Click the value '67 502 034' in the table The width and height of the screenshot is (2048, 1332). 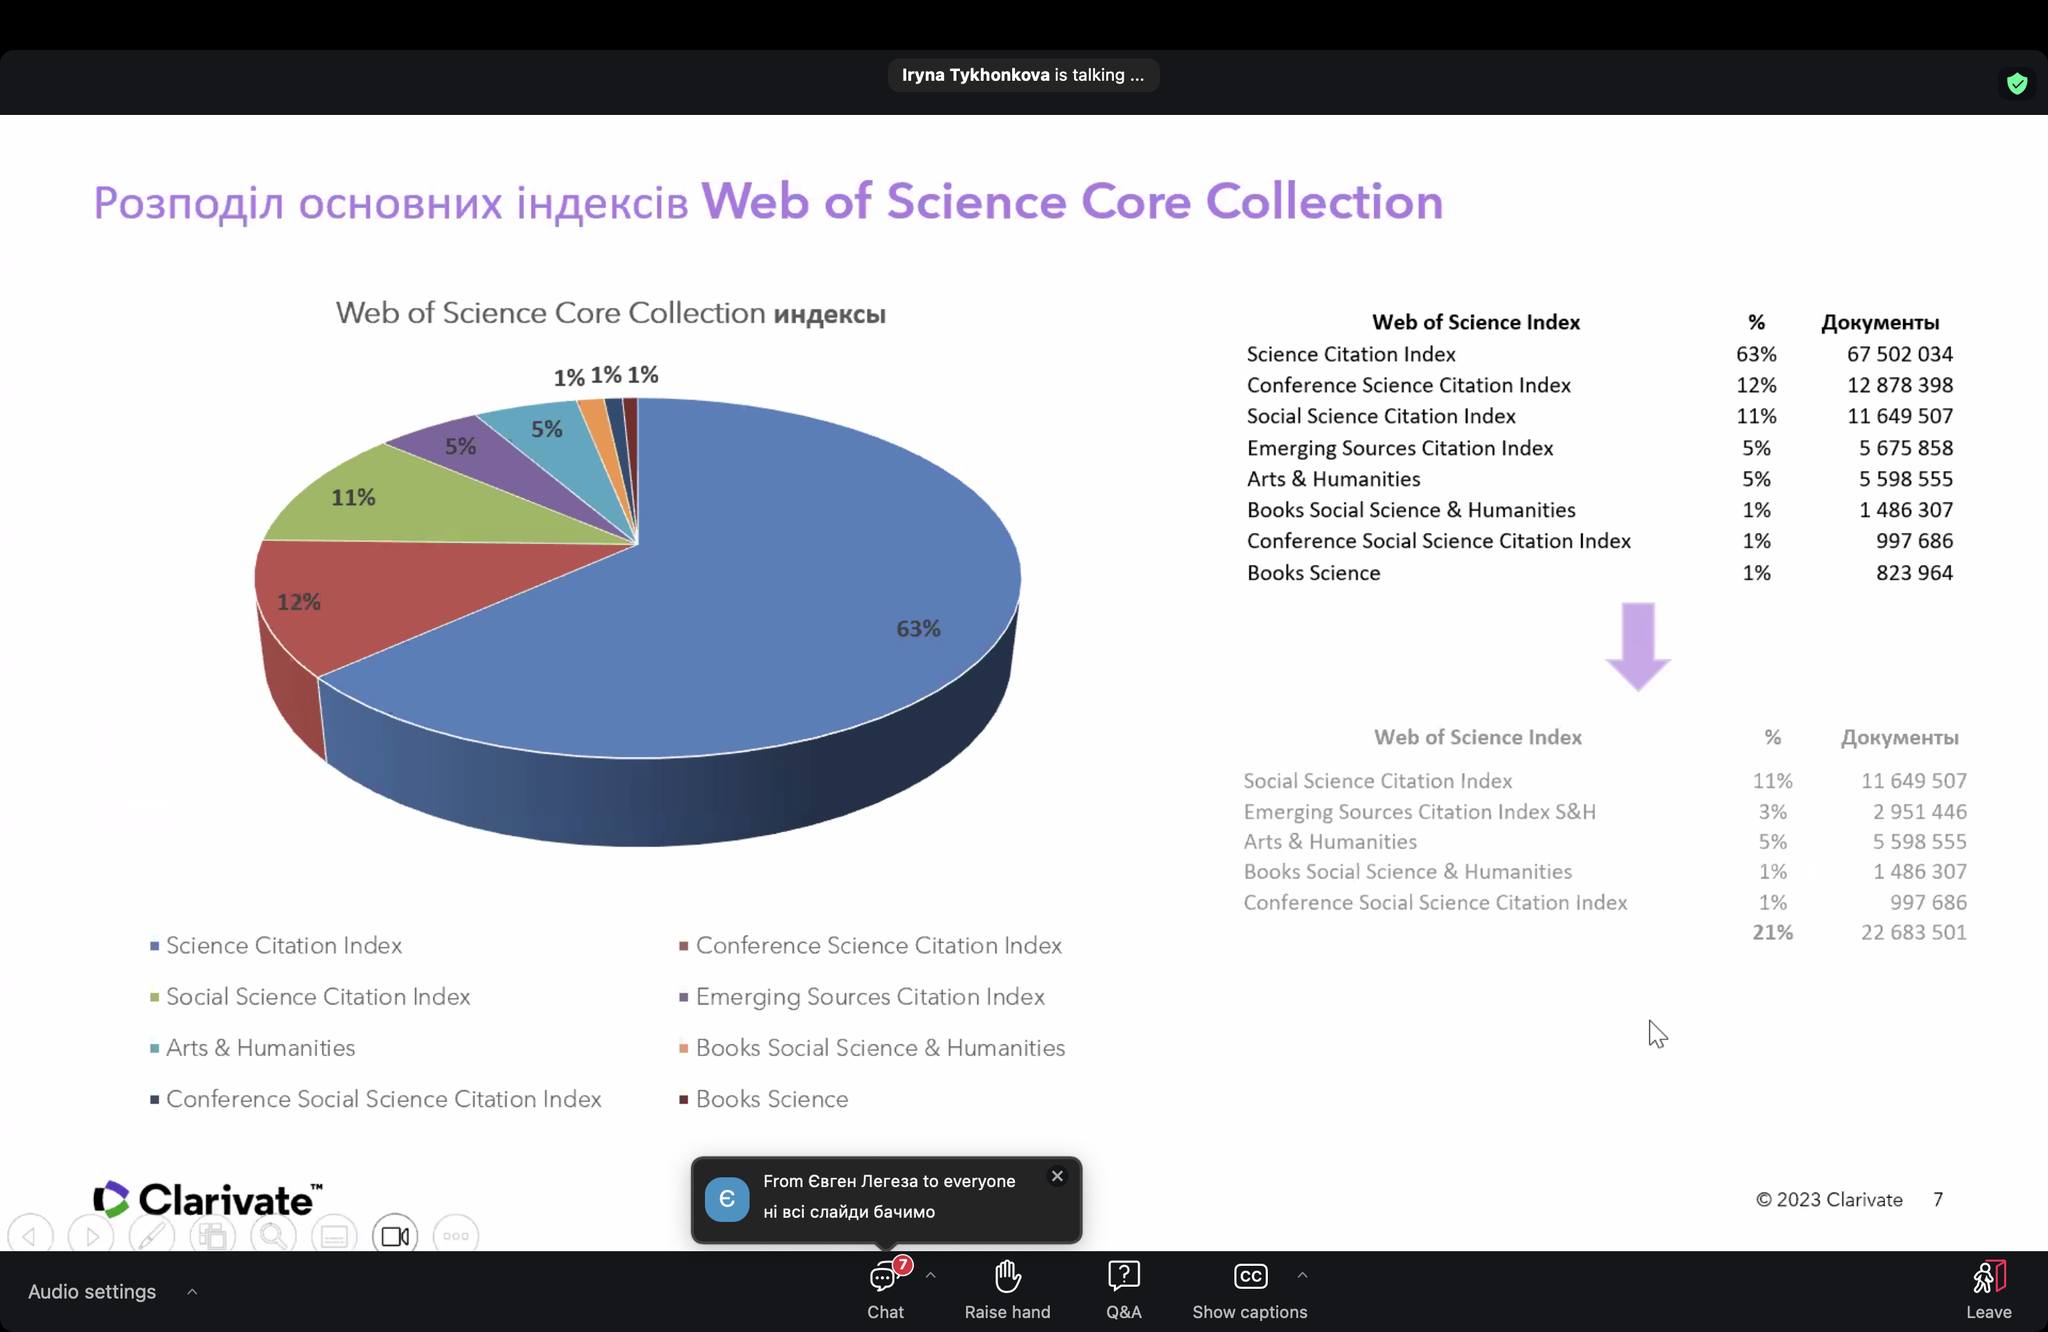click(x=1900, y=354)
